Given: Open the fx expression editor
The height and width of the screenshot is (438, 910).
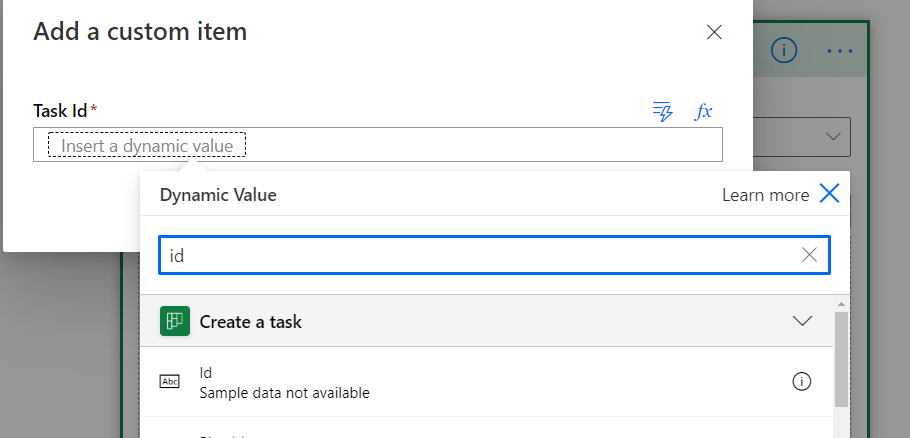Looking at the screenshot, I should (704, 111).
